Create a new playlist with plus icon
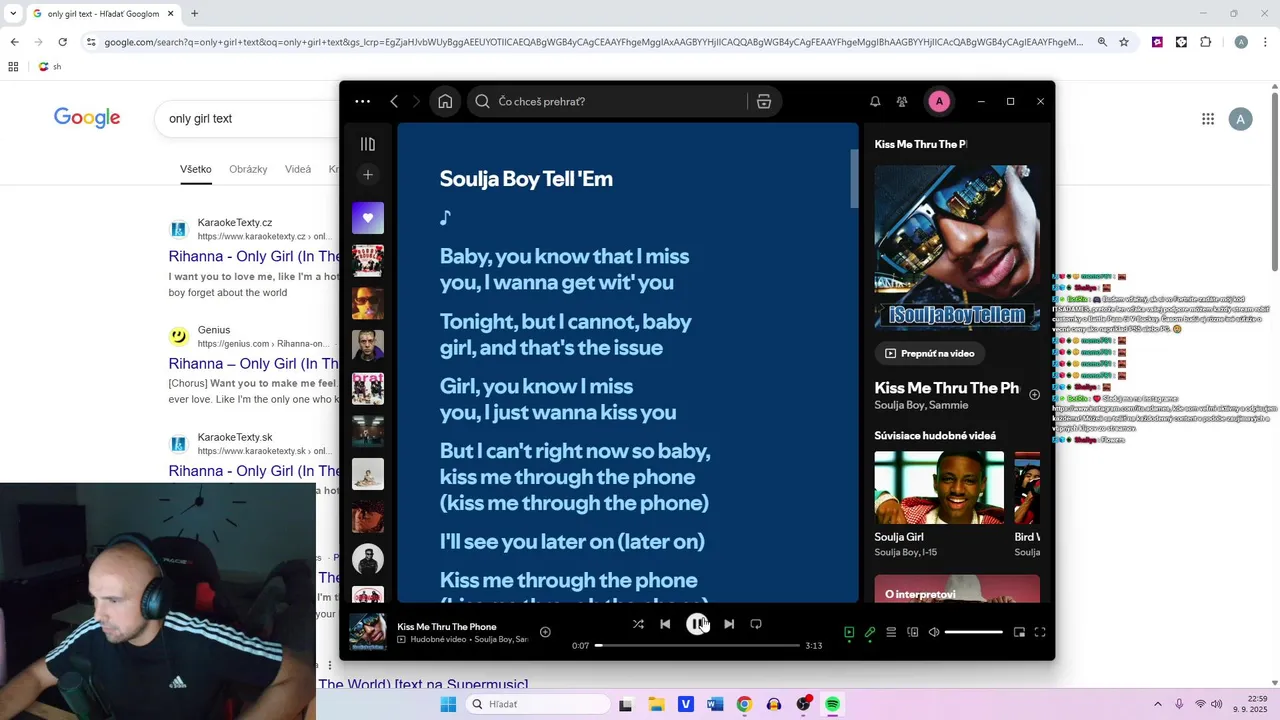This screenshot has height=720, width=1280. coord(368,175)
